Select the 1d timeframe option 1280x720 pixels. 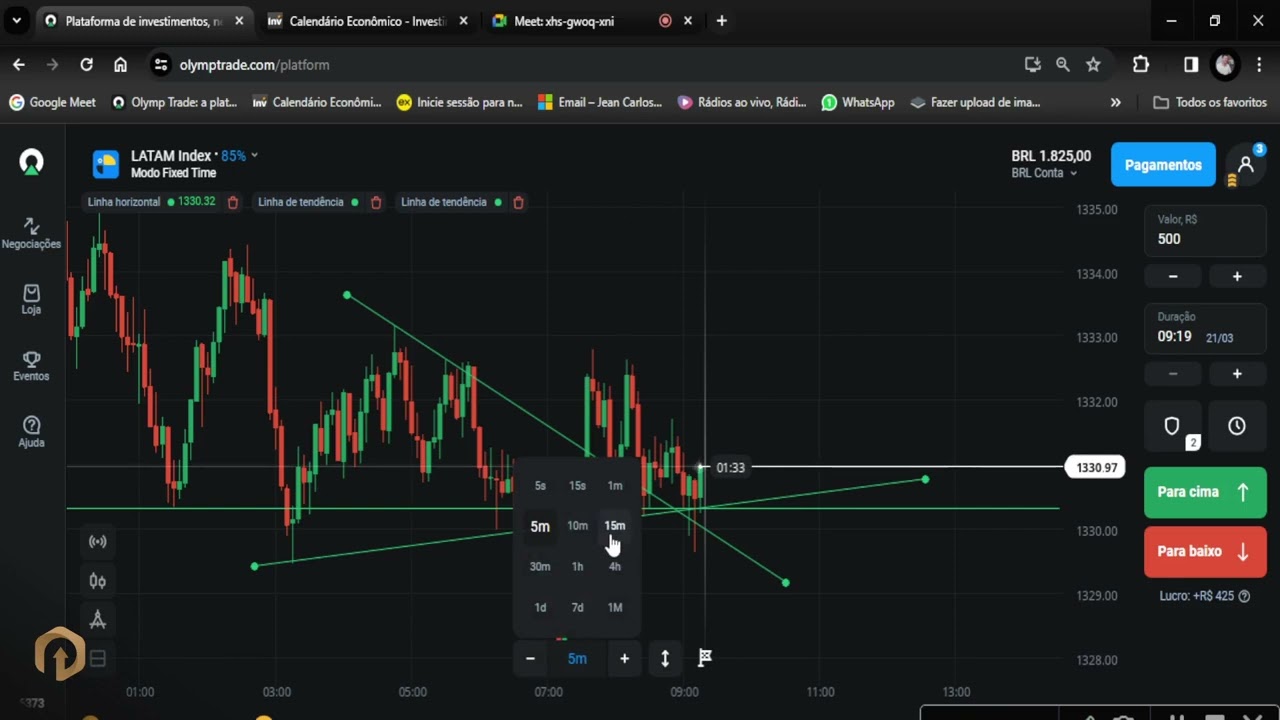point(540,608)
